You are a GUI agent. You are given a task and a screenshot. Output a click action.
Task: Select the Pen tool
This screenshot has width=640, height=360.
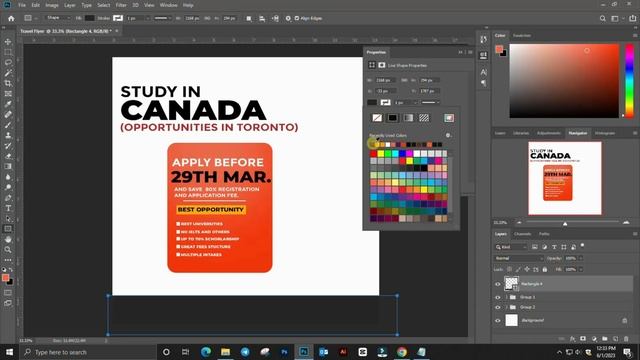(8, 198)
